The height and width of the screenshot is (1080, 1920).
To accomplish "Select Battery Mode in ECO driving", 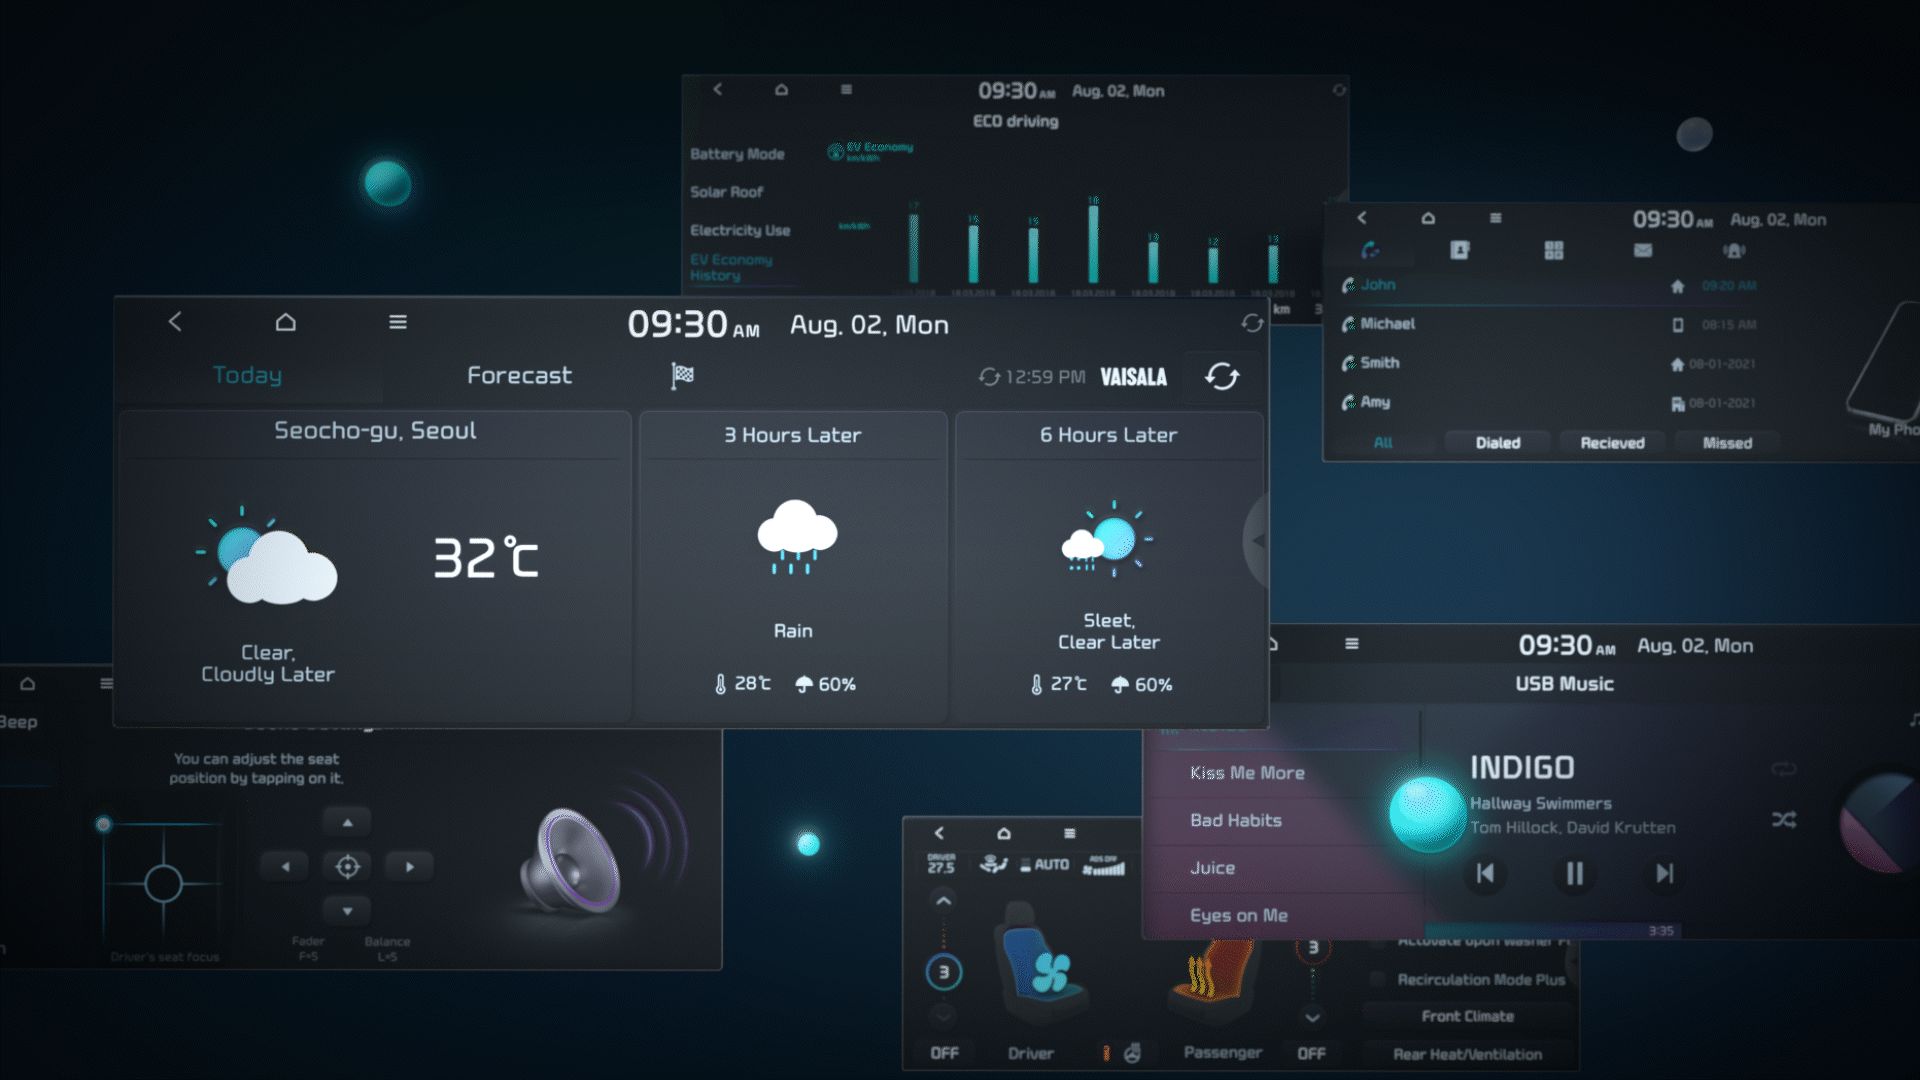I will click(x=737, y=154).
